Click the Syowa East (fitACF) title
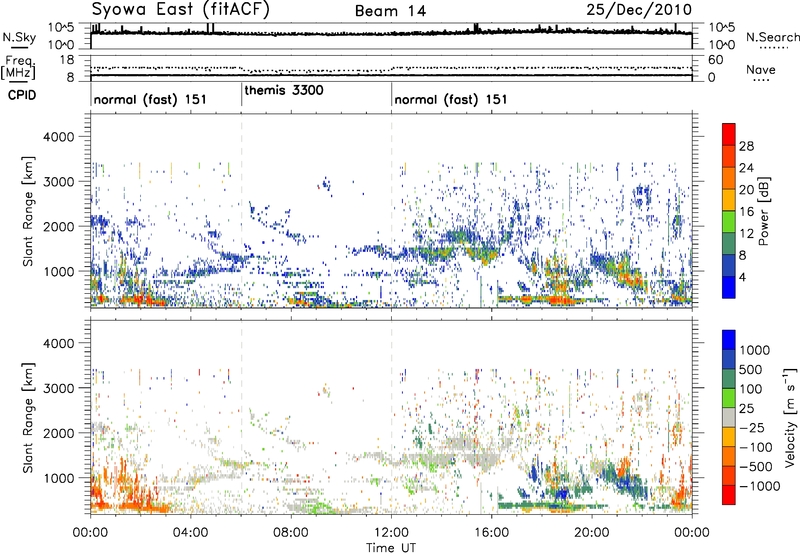This screenshot has height=554, width=800. (181, 10)
